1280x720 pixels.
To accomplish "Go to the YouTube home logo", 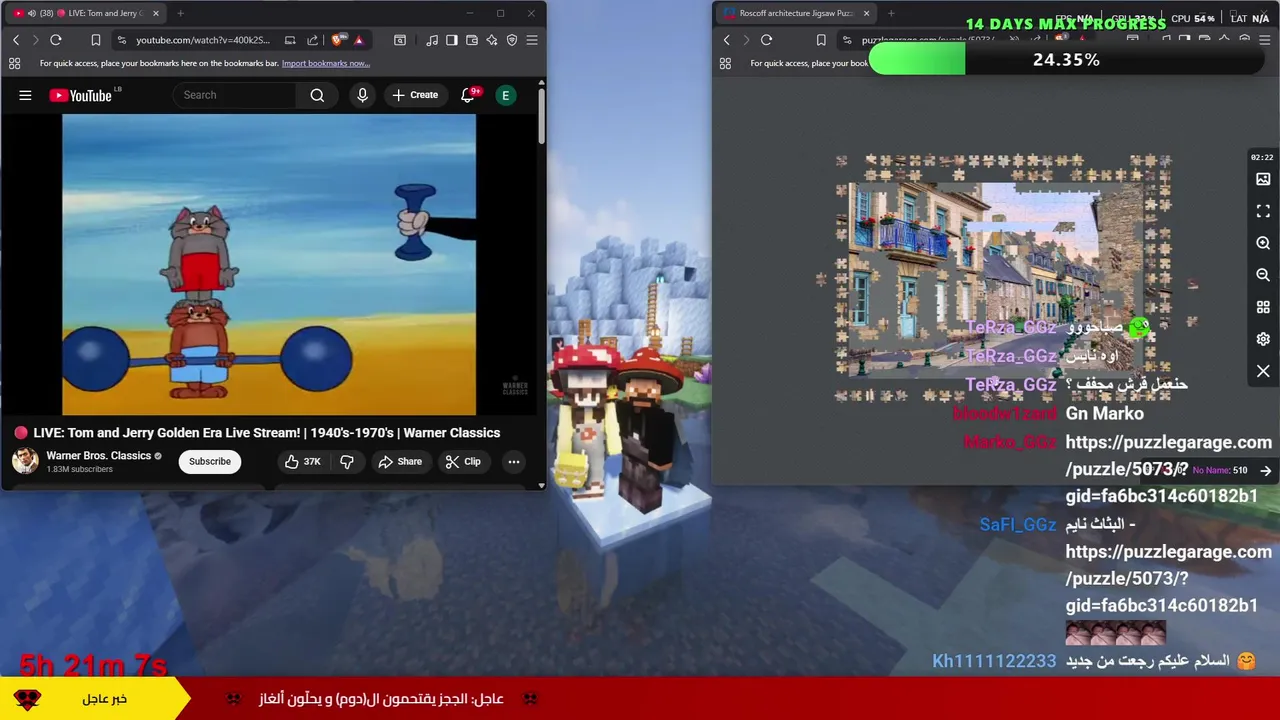I will (81, 95).
